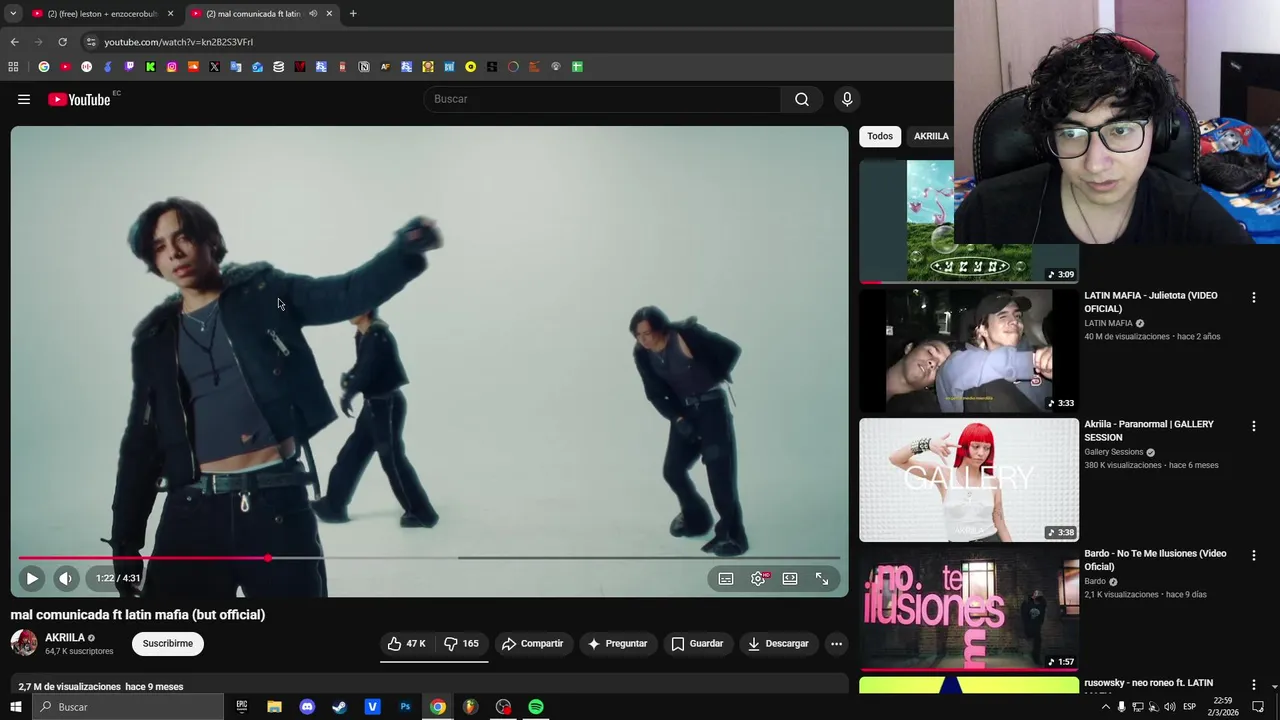The image size is (1280, 720).
Task: Open rusowsky - neo roneo video title
Action: click(1149, 683)
